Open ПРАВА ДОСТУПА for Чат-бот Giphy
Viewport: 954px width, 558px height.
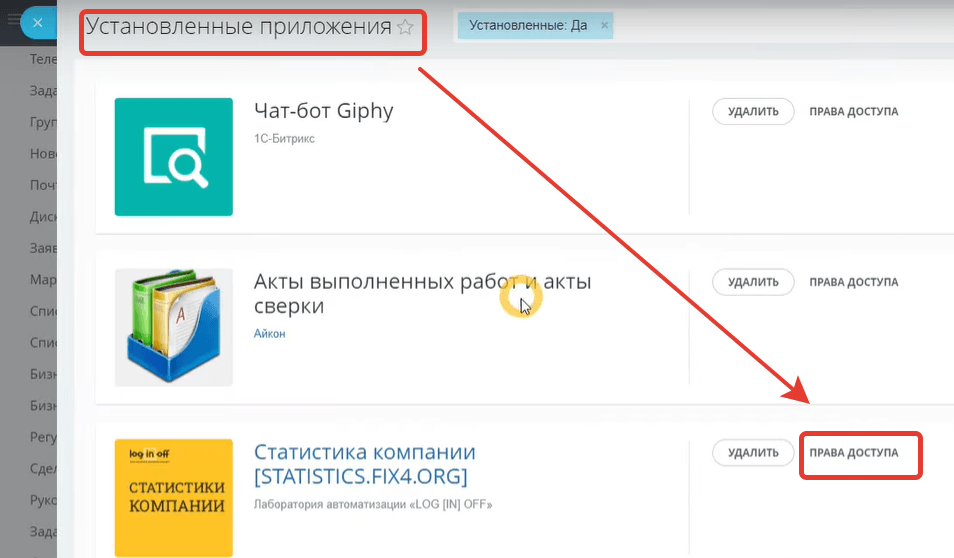[854, 111]
